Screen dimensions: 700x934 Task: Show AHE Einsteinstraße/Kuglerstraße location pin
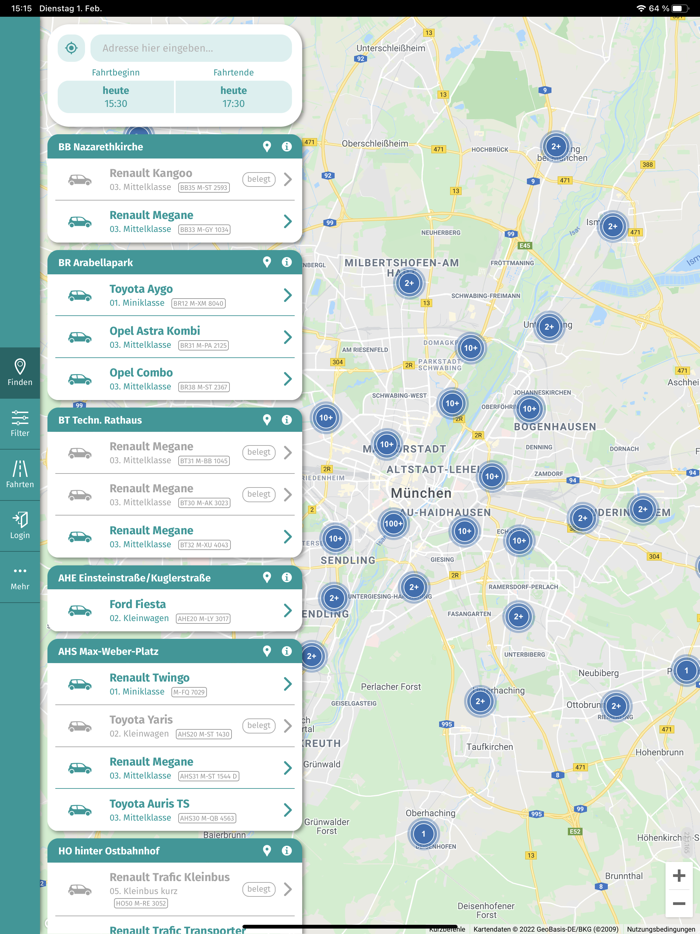pos(267,577)
